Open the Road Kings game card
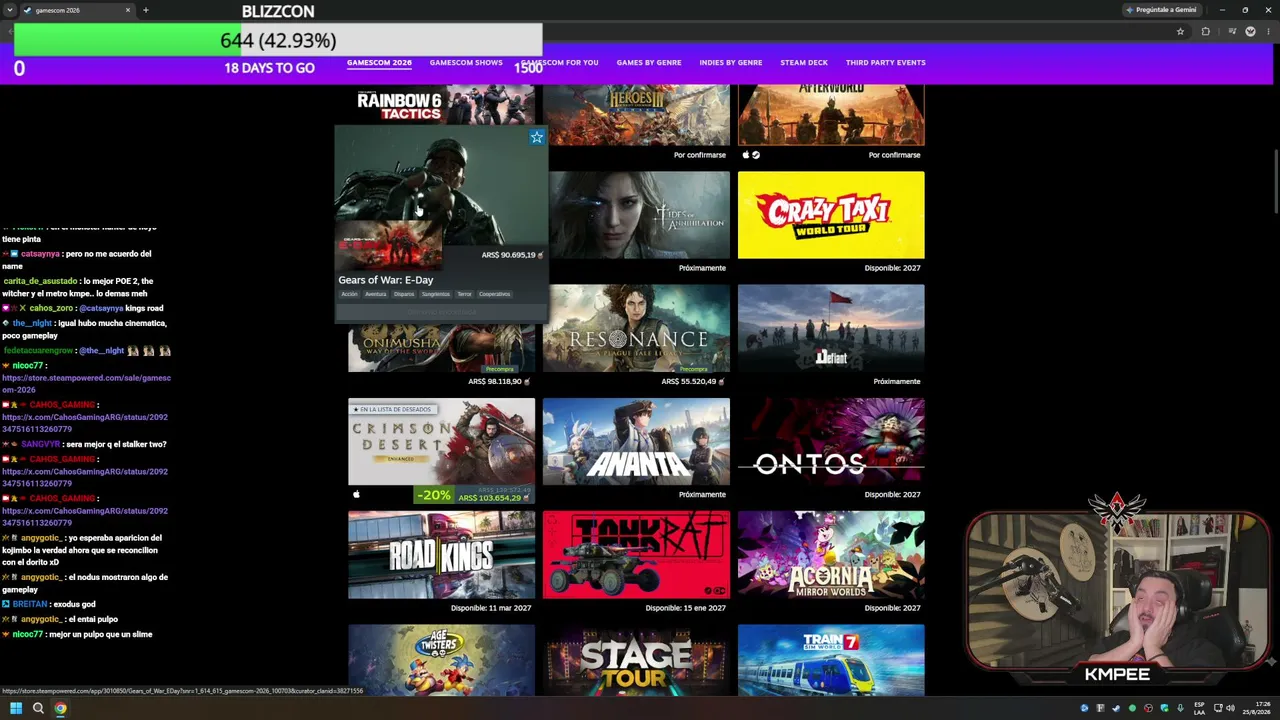The height and width of the screenshot is (720, 1280). click(441, 555)
